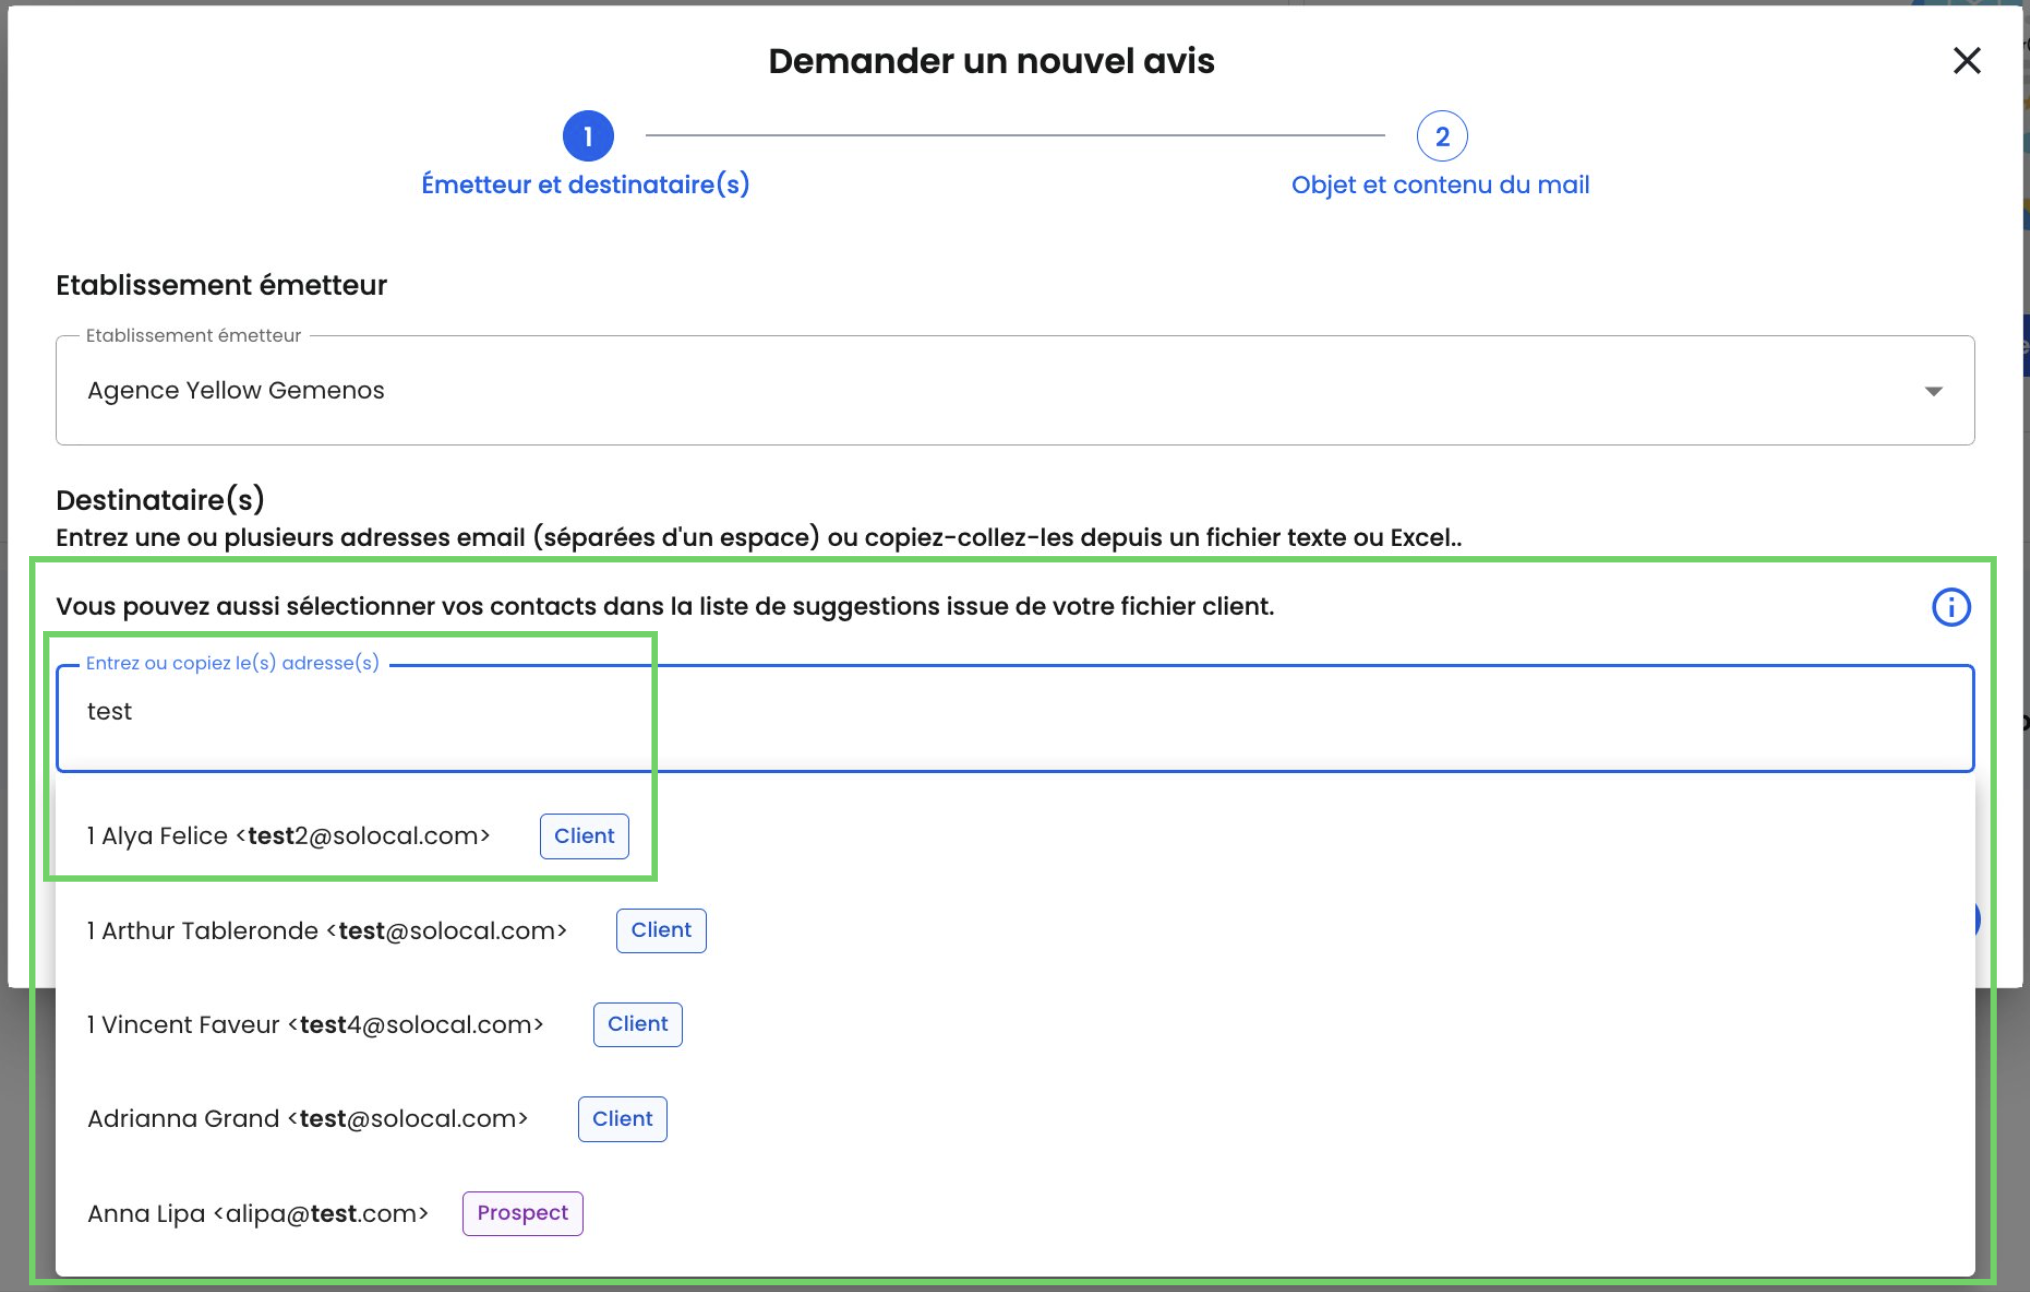Click Client tag next to Arthur Tableronde

click(661, 930)
